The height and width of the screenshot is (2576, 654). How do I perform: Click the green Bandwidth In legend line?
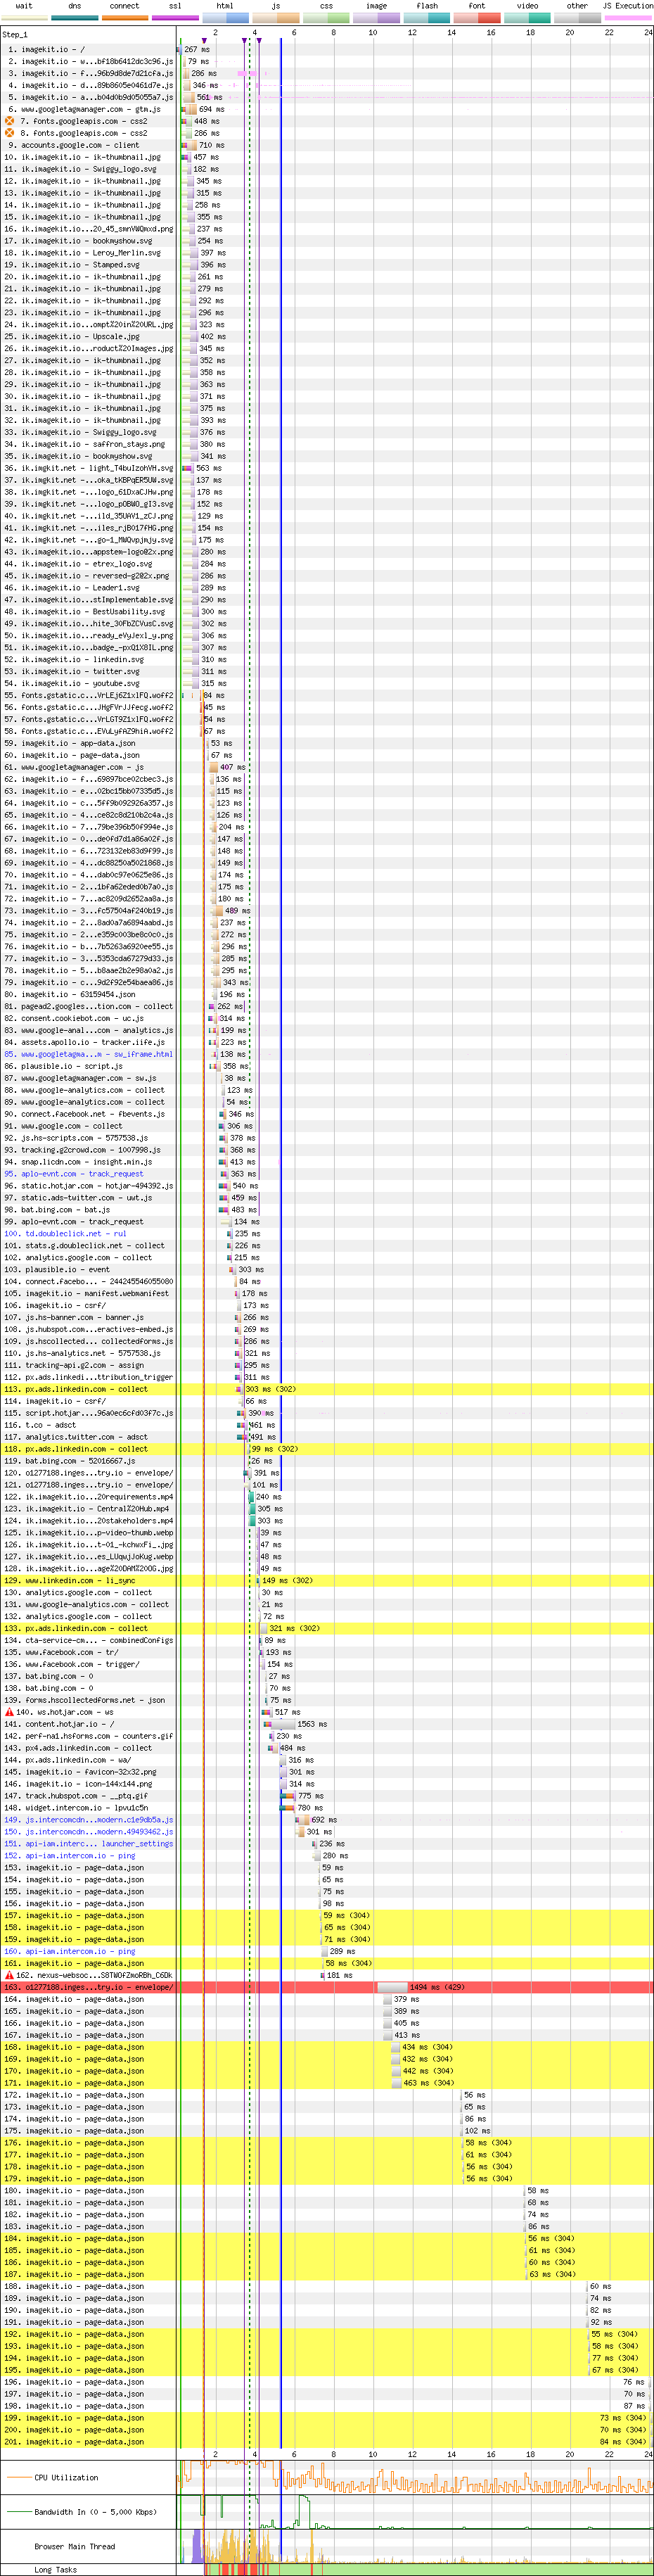19,2511
